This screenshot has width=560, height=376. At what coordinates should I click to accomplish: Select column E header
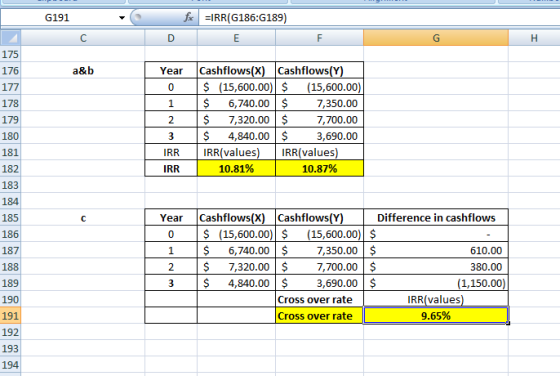point(236,38)
